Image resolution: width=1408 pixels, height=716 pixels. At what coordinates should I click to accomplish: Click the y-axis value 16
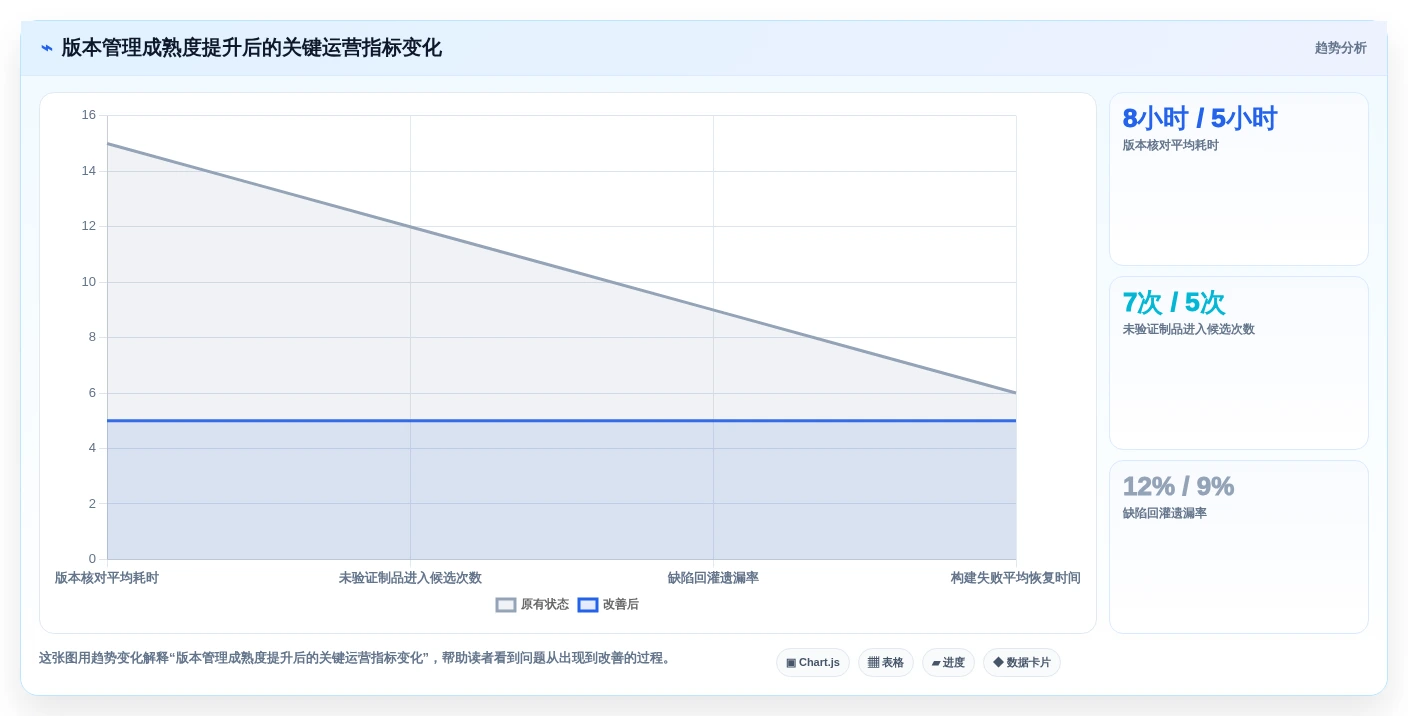coord(89,115)
